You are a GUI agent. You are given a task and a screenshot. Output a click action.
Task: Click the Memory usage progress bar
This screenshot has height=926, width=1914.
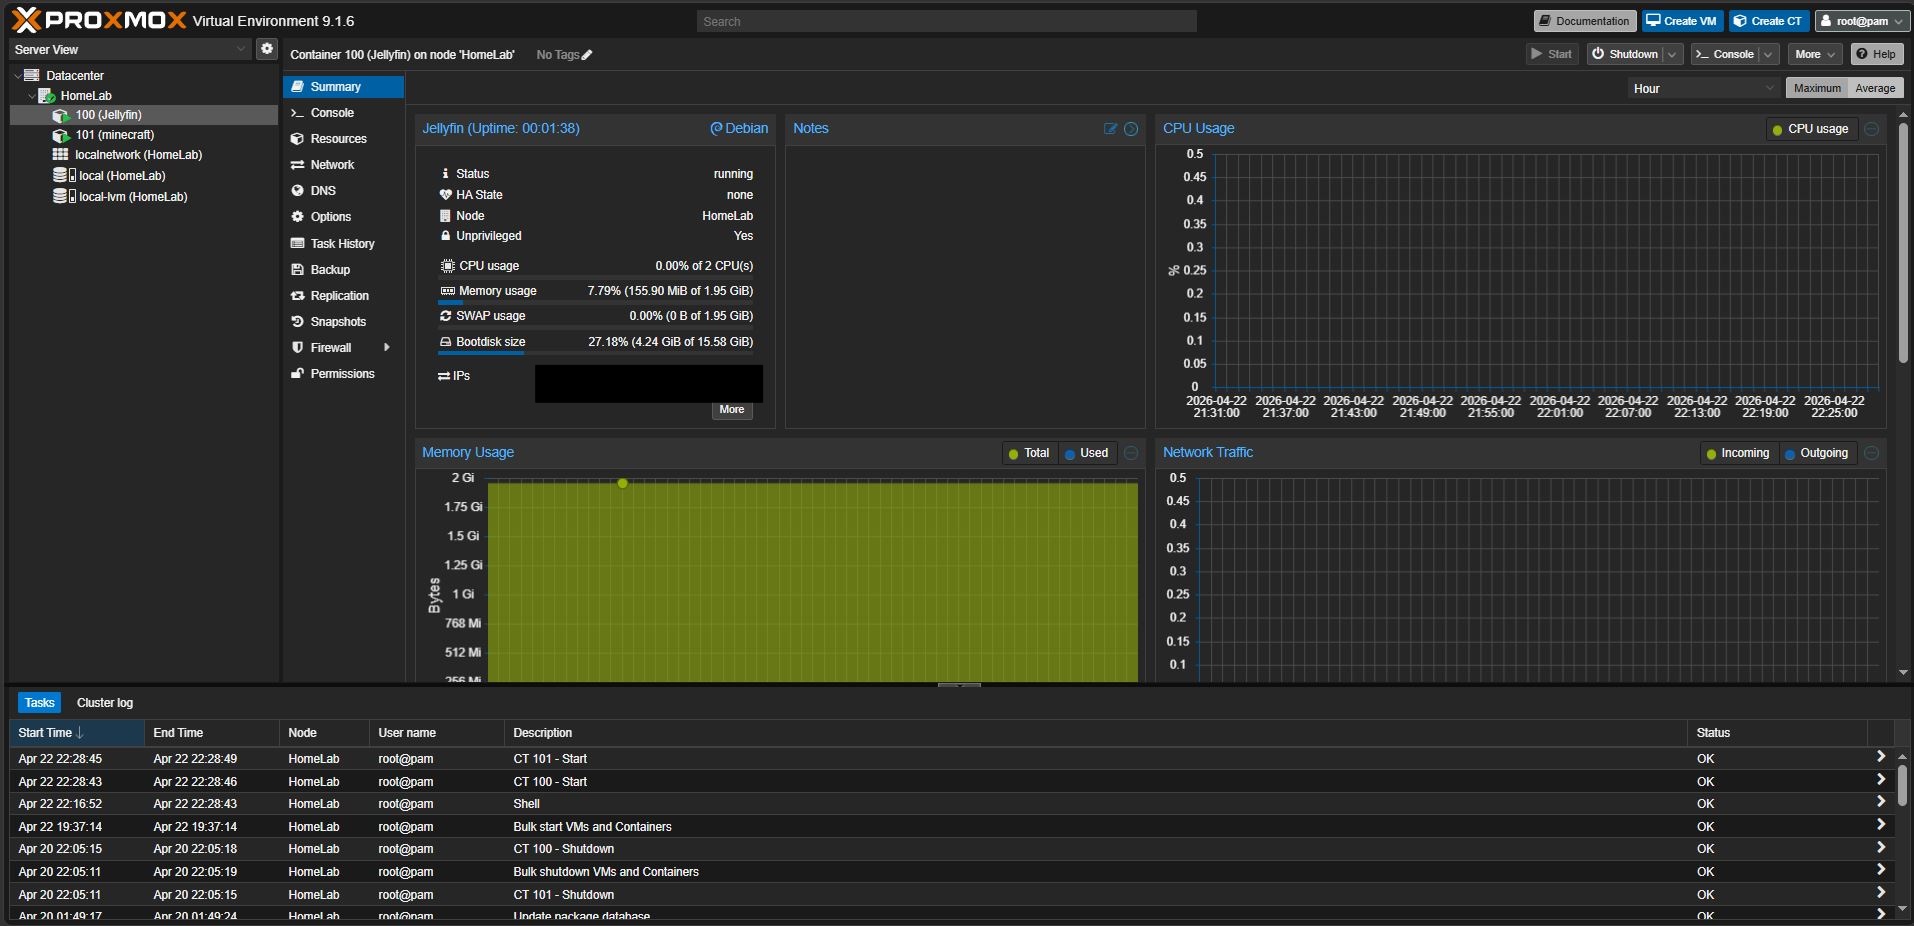click(597, 302)
